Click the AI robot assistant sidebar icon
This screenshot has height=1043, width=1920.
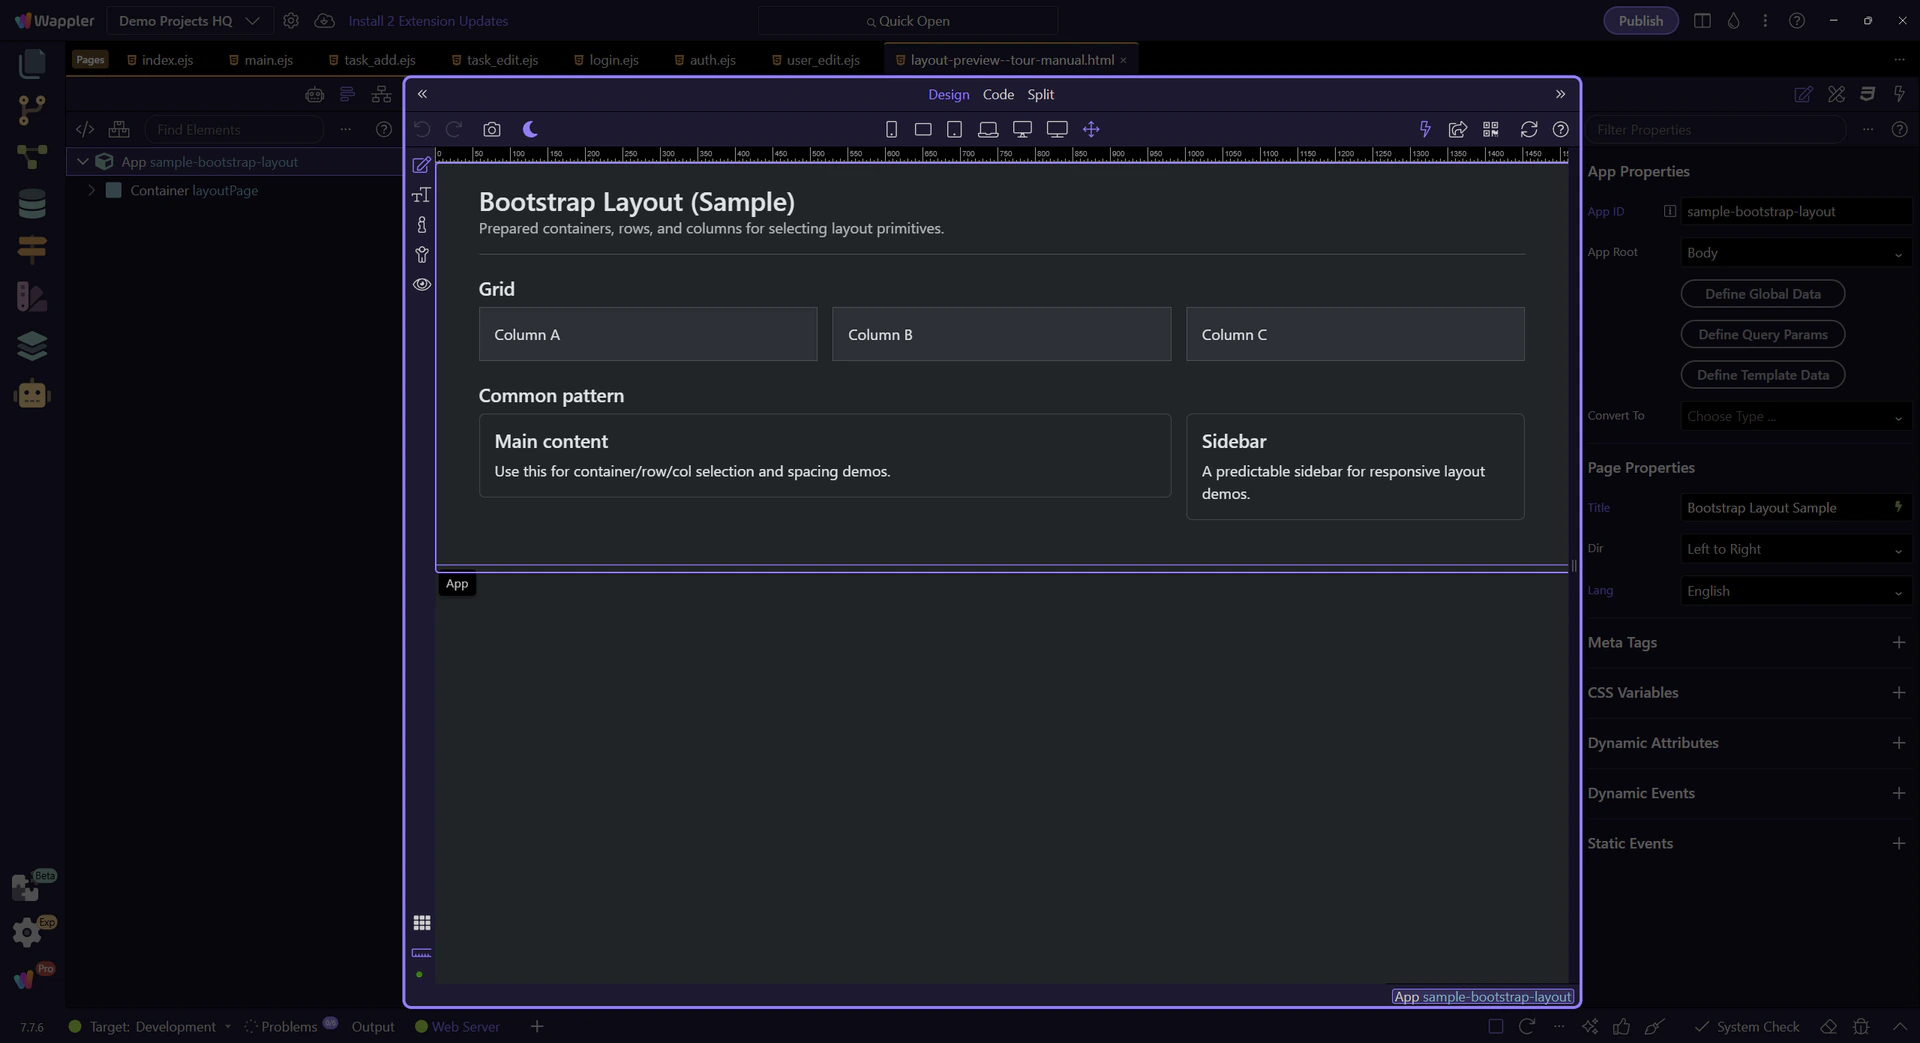tap(32, 394)
